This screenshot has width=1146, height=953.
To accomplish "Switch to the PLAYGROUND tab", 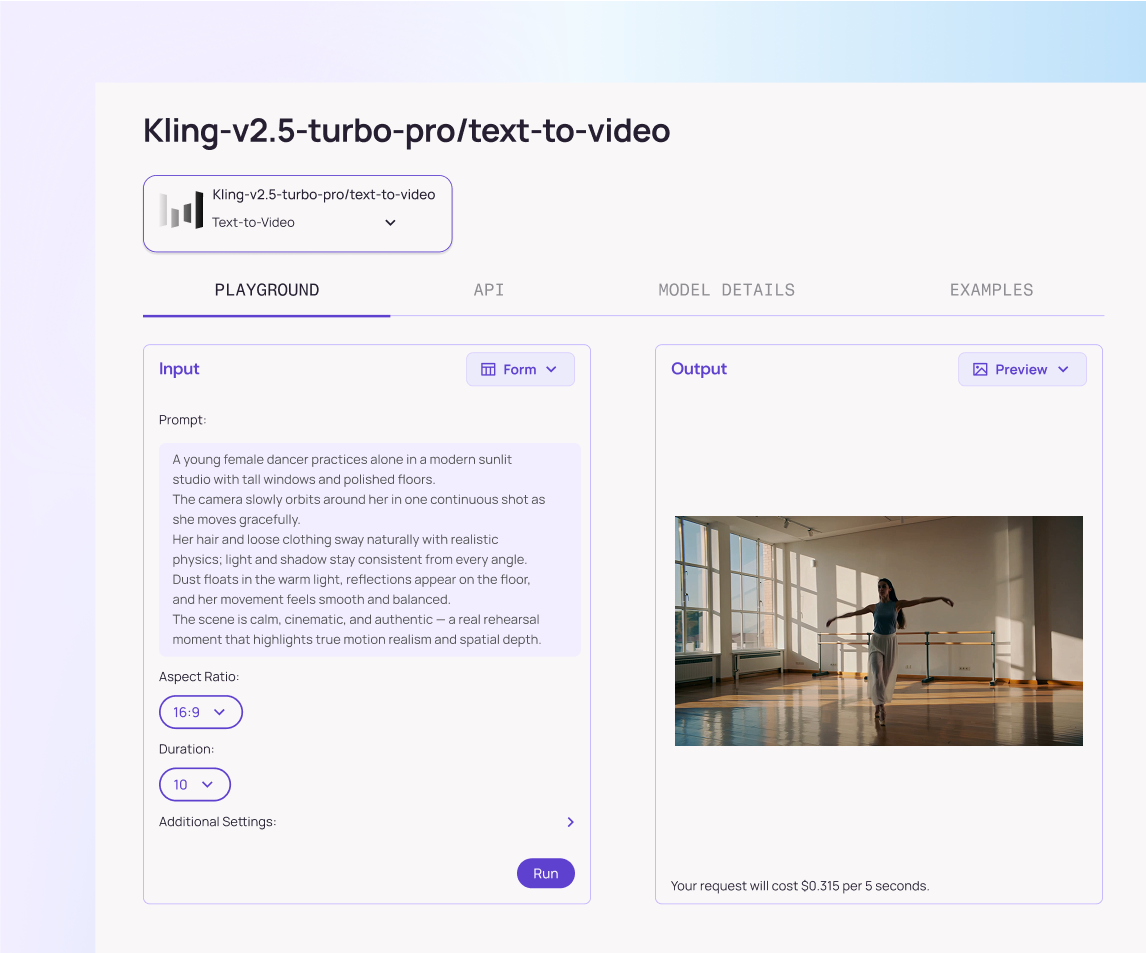I will 266,290.
